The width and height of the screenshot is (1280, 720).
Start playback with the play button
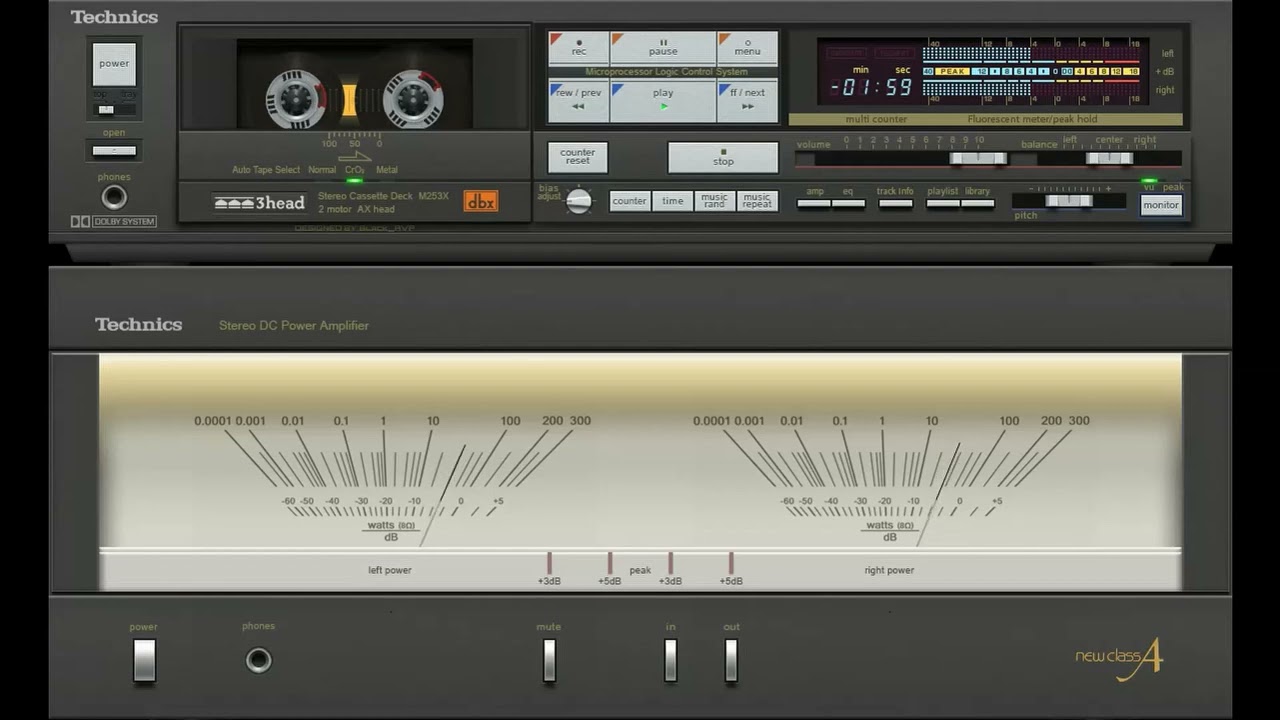click(x=663, y=101)
